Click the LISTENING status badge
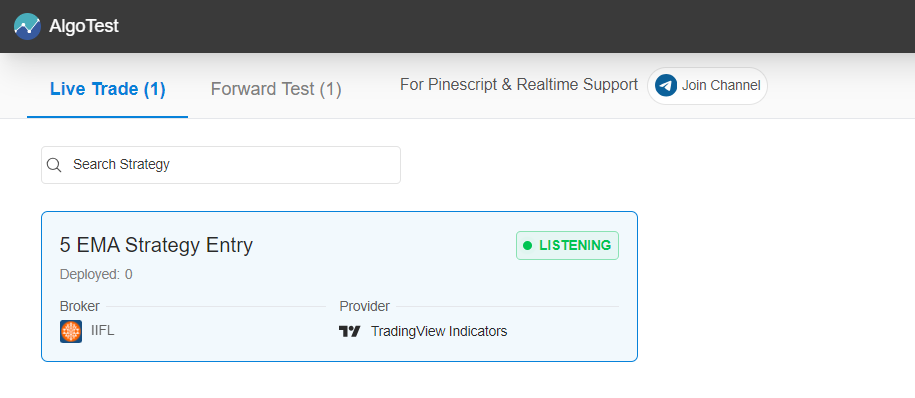 click(567, 246)
